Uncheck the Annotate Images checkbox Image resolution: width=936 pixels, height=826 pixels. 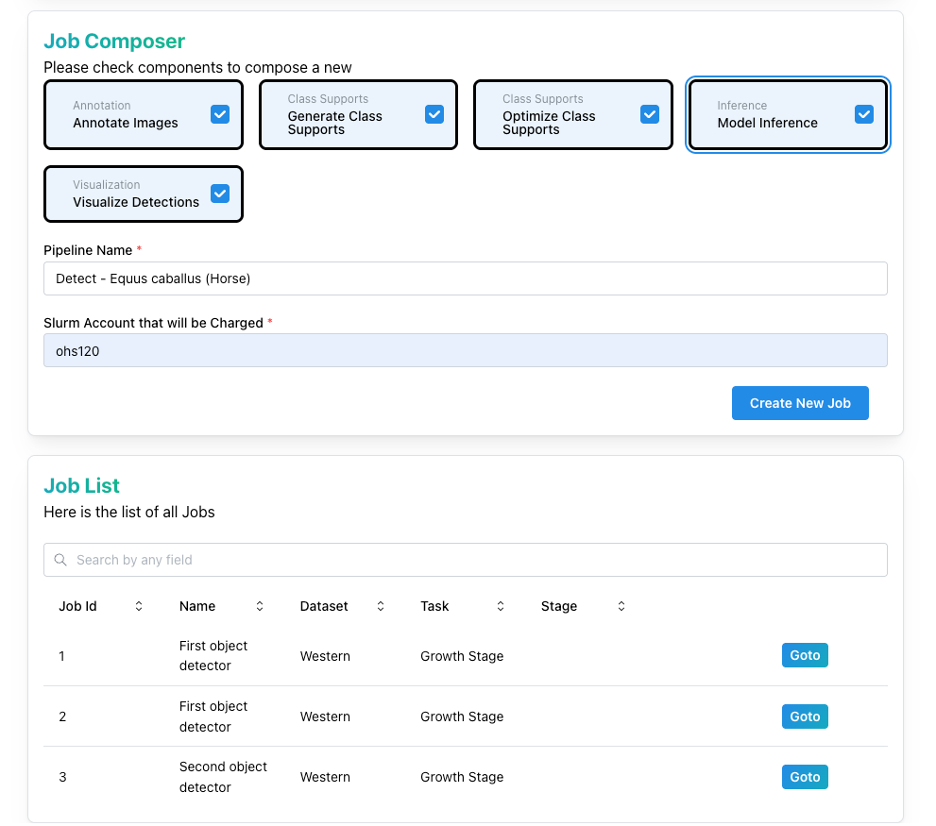(220, 114)
